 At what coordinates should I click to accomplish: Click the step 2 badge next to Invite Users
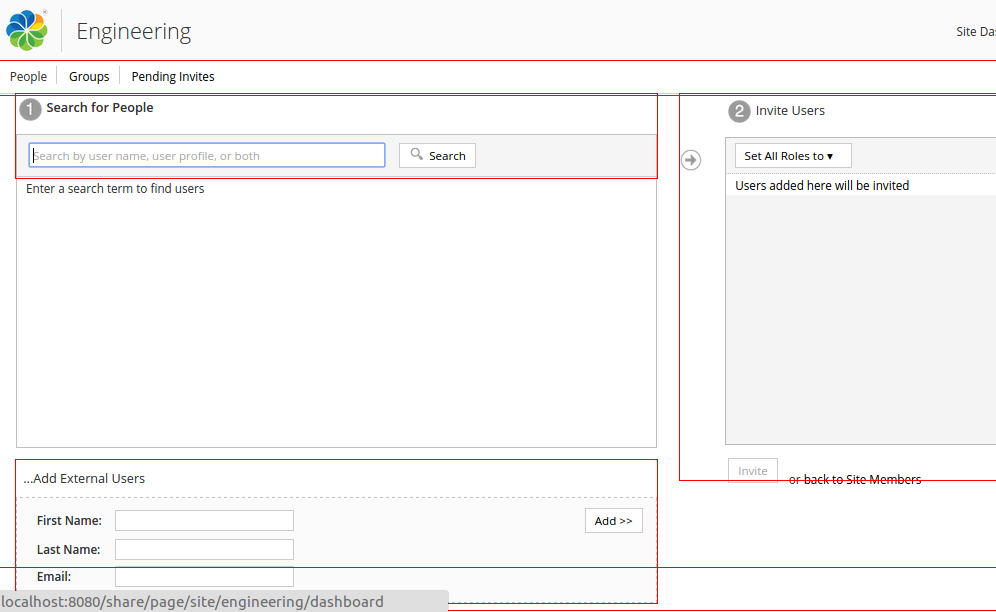740,111
